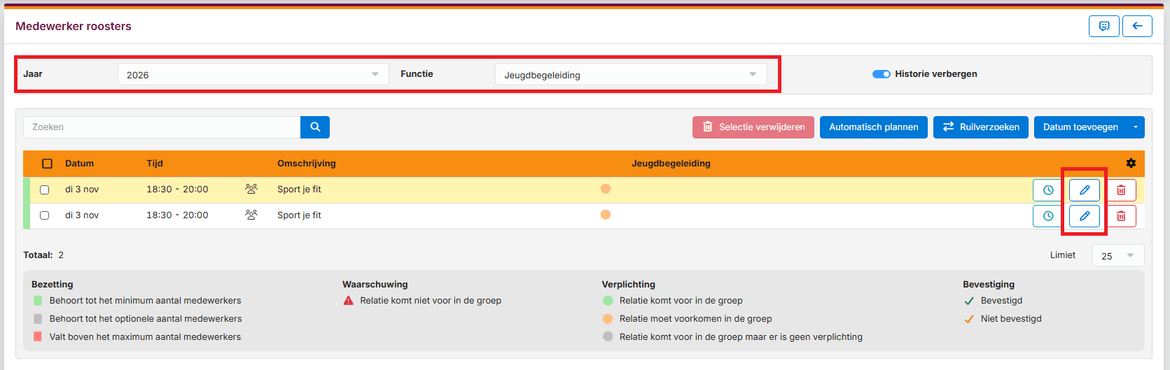Click the green Bevestigd checkmark icon
1170x370 pixels.
pyautogui.click(x=969, y=301)
